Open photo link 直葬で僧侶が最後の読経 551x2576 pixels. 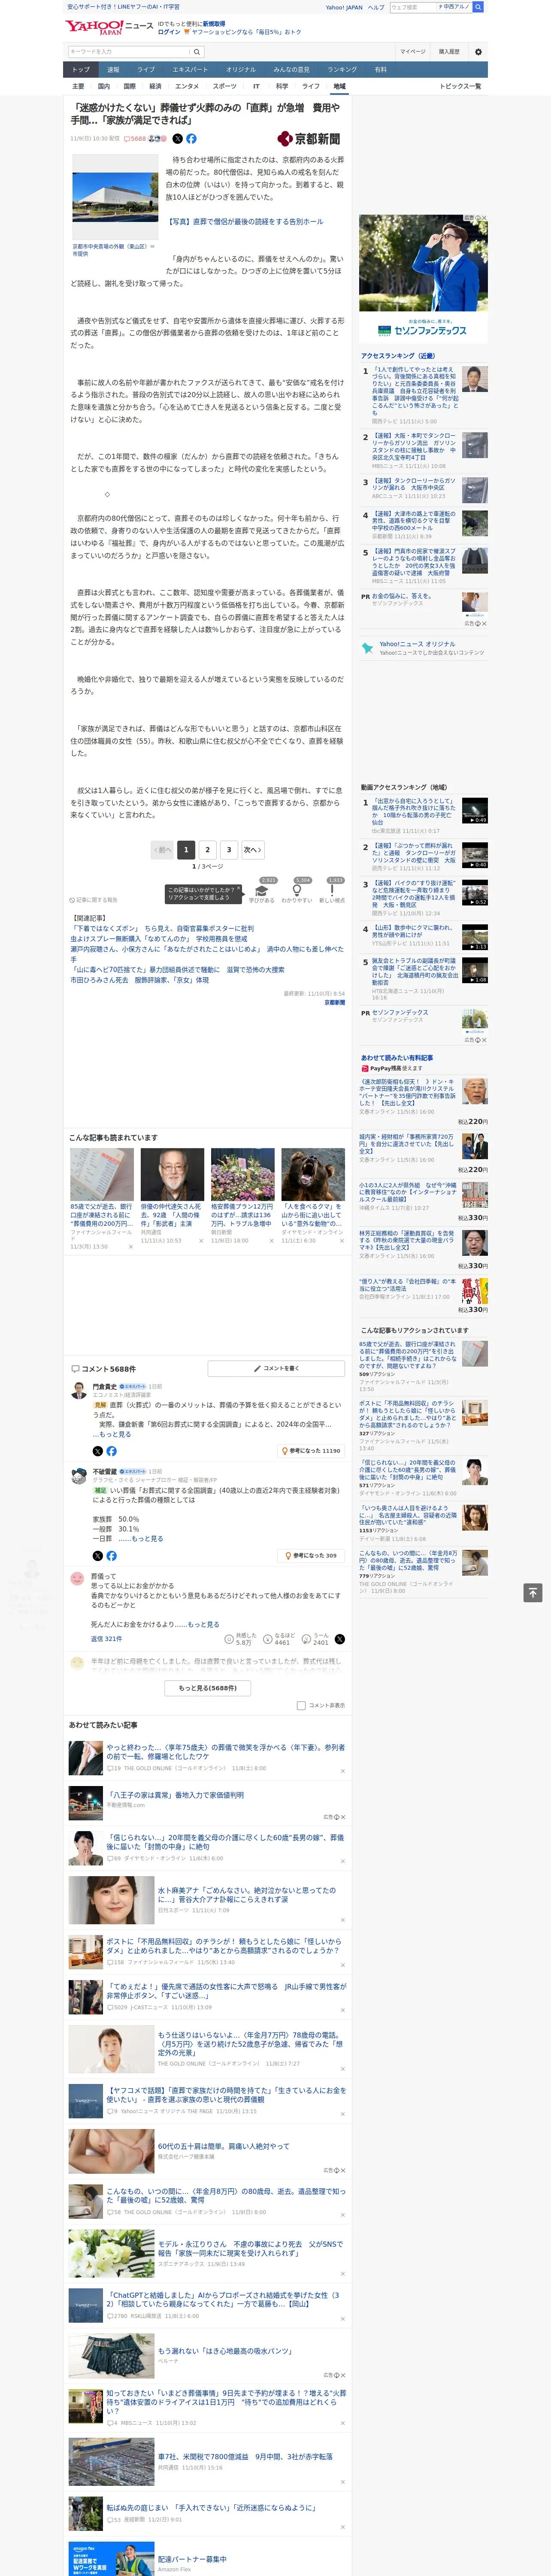[245, 222]
